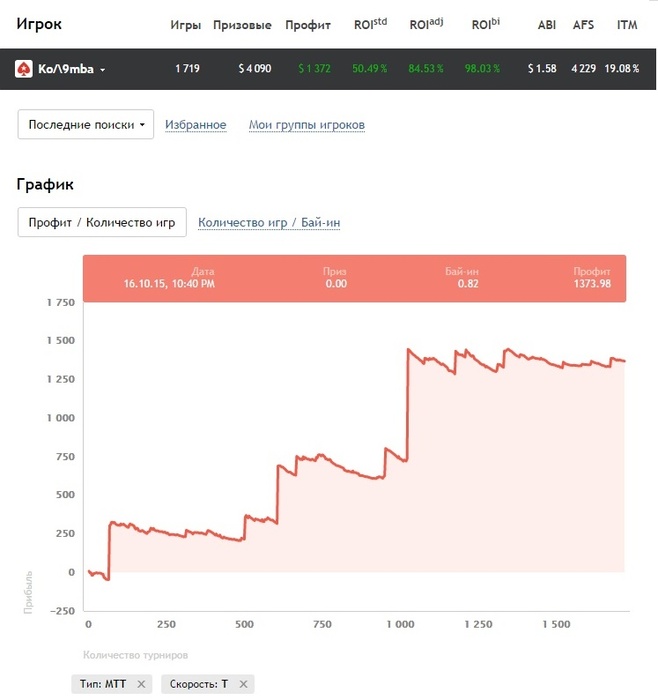Click the PokerStars spade icon beside Ko/\9mba
Screen dimensions: 658x700
pos(24,69)
